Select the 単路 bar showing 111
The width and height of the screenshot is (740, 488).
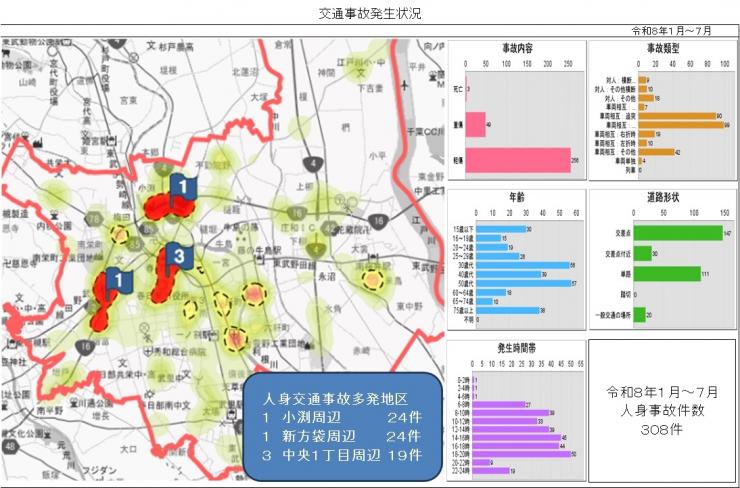[667, 274]
